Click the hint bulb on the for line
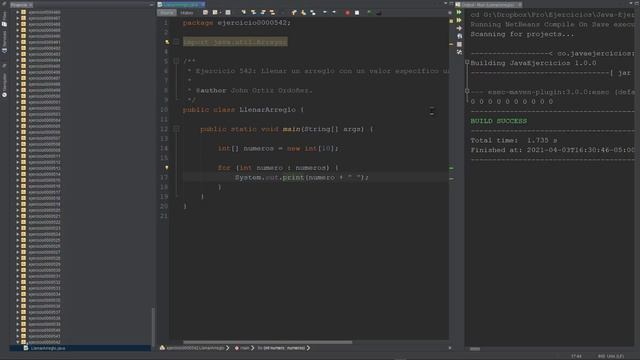640x360 pixels. tap(167, 168)
